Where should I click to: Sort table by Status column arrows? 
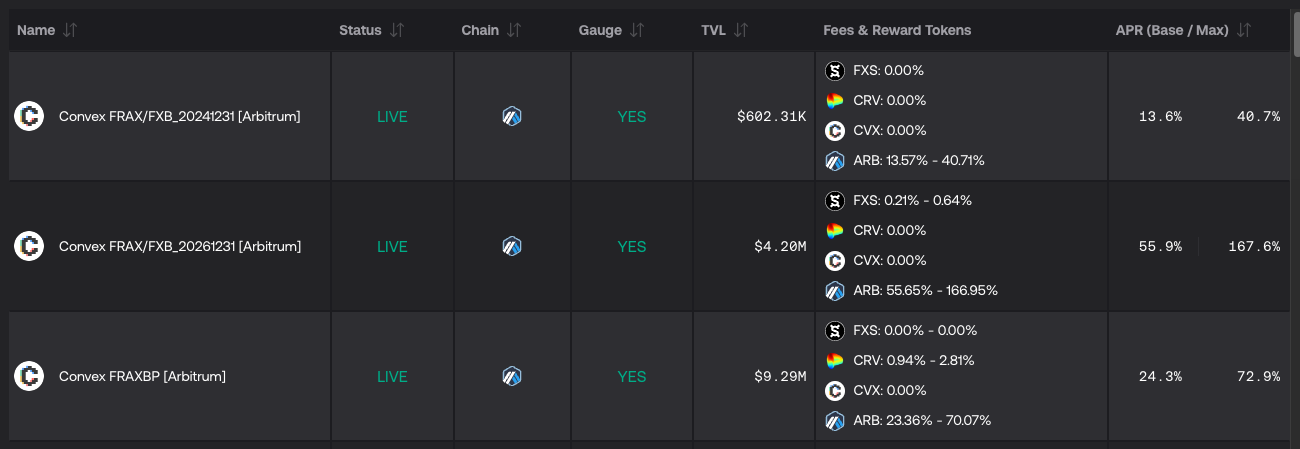[x=397, y=30]
